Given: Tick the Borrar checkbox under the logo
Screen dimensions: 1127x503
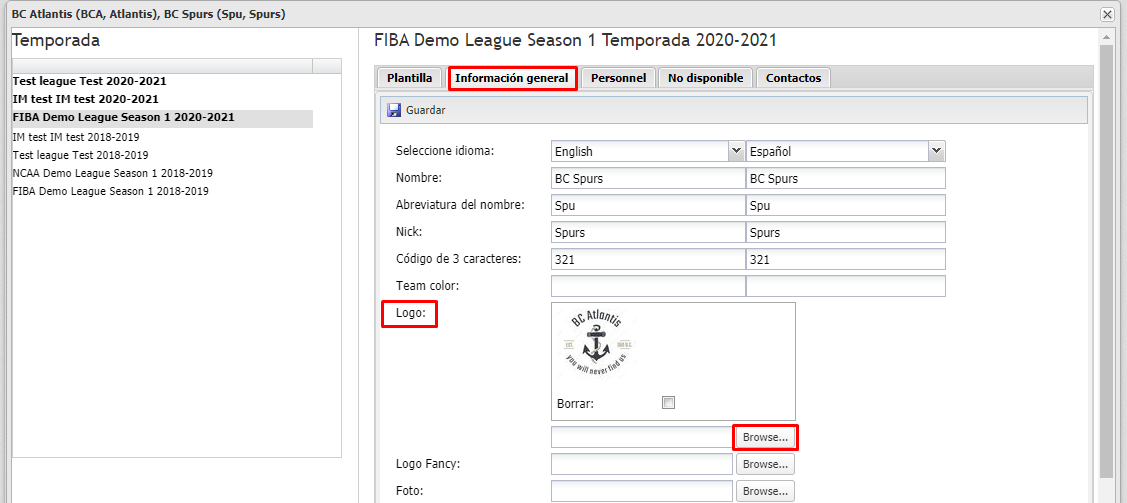Looking at the screenshot, I should (668, 403).
